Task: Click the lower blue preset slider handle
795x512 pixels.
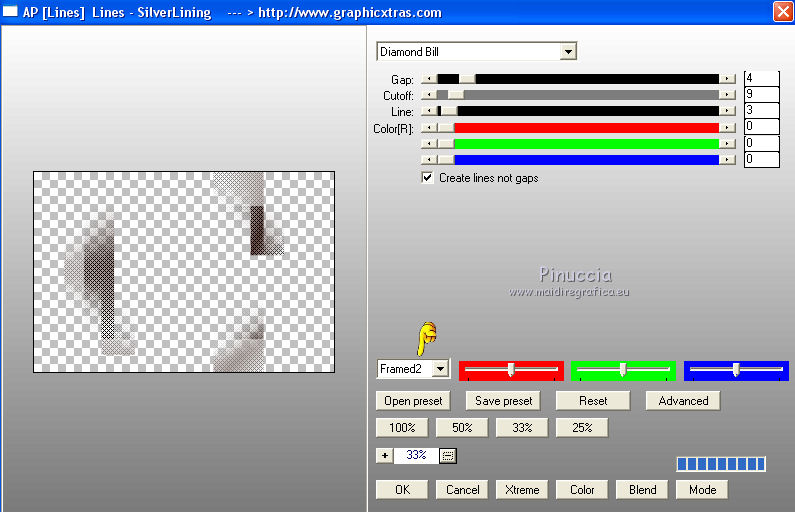Action: [736, 370]
